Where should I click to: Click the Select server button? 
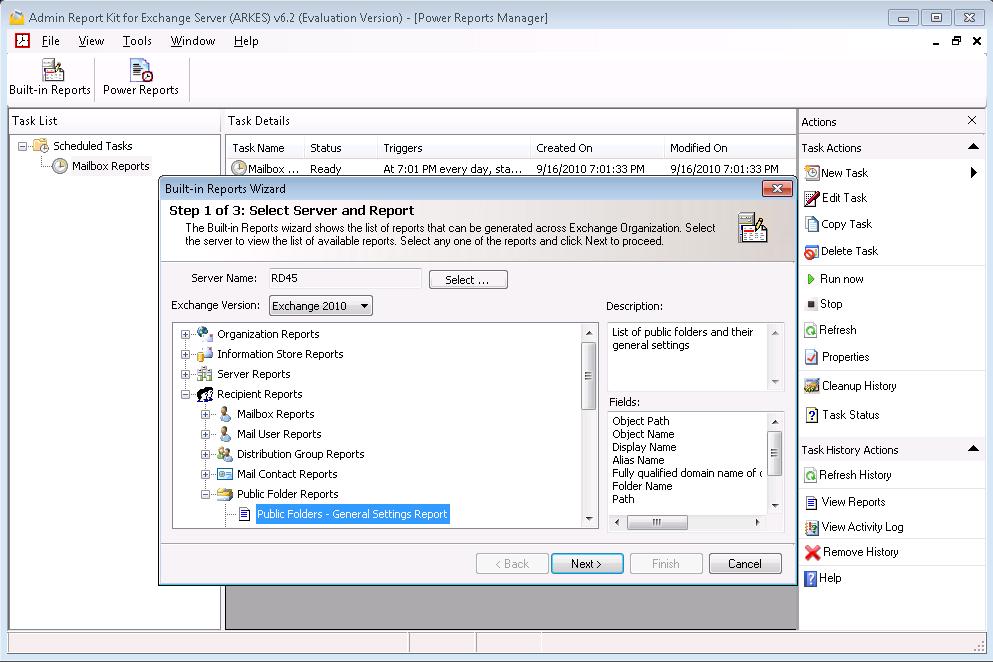pyautogui.click(x=467, y=280)
